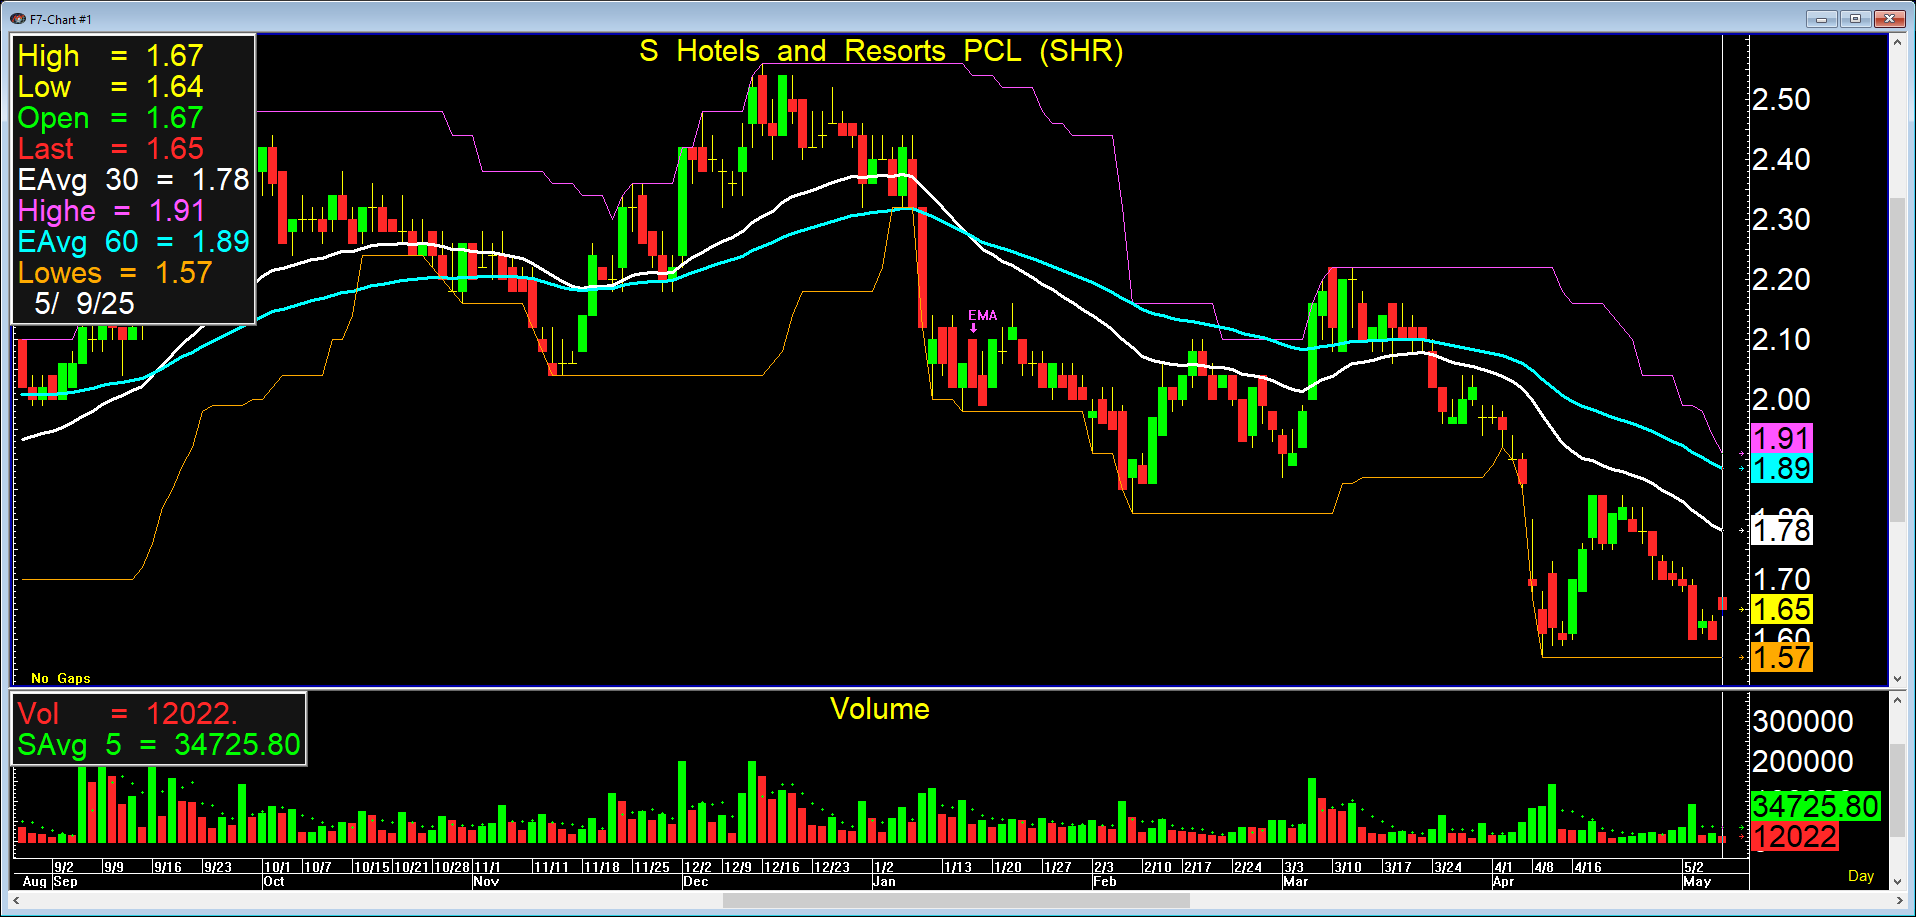Click the magenta 1.91 price axis tag
The image size is (1916, 917).
point(1782,438)
